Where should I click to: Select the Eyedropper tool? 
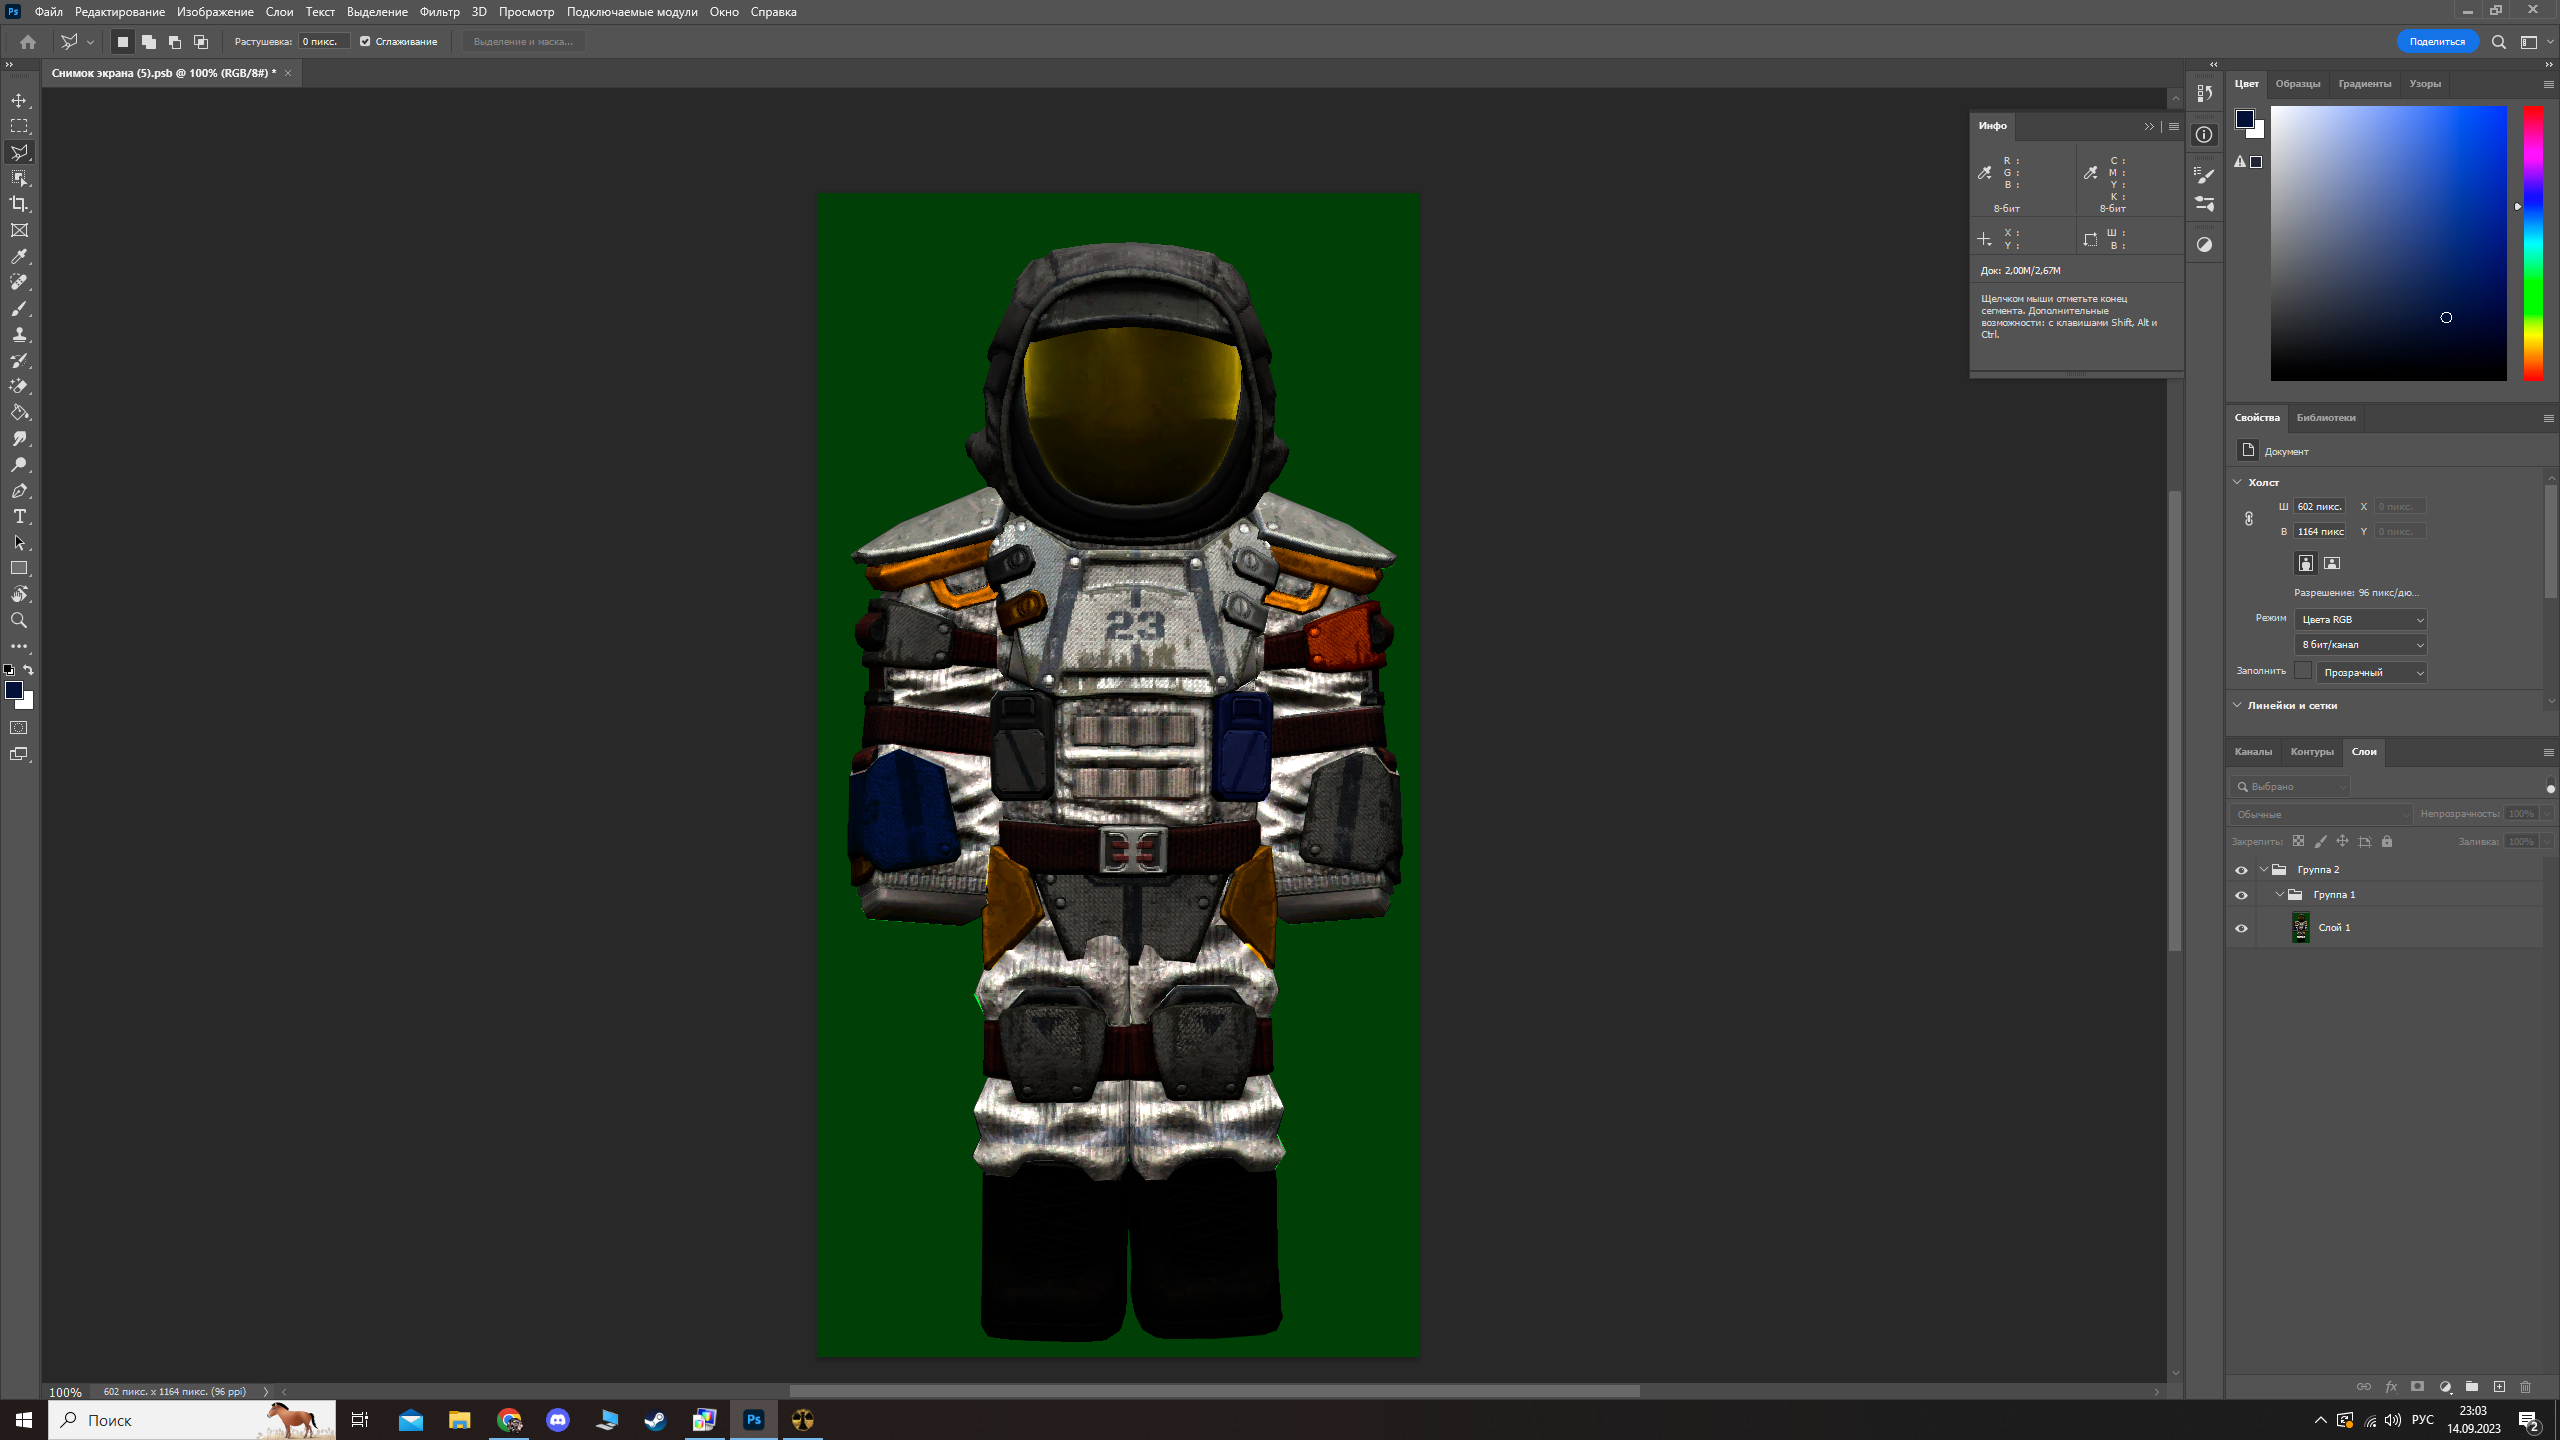coord(19,256)
